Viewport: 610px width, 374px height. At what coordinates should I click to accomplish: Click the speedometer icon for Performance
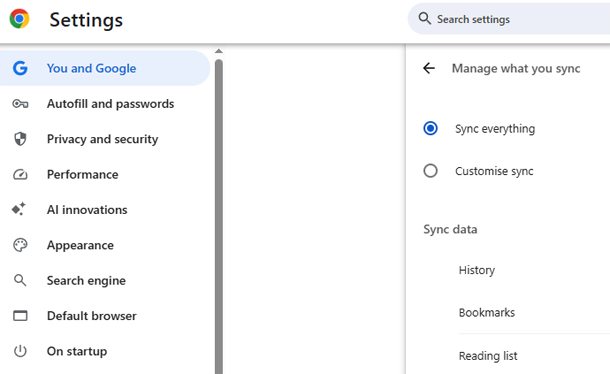click(x=20, y=174)
